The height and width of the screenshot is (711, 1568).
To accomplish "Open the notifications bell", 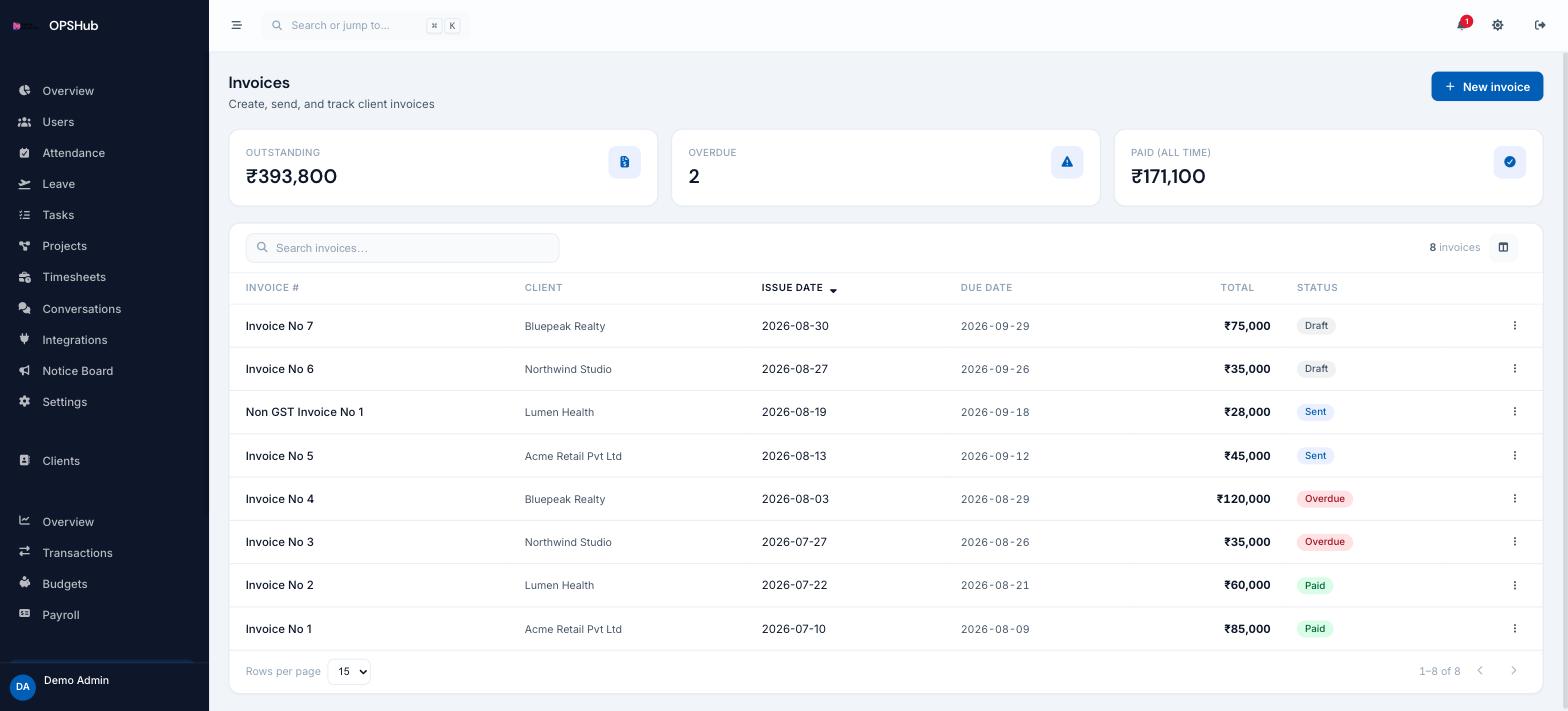I will pyautogui.click(x=1462, y=25).
